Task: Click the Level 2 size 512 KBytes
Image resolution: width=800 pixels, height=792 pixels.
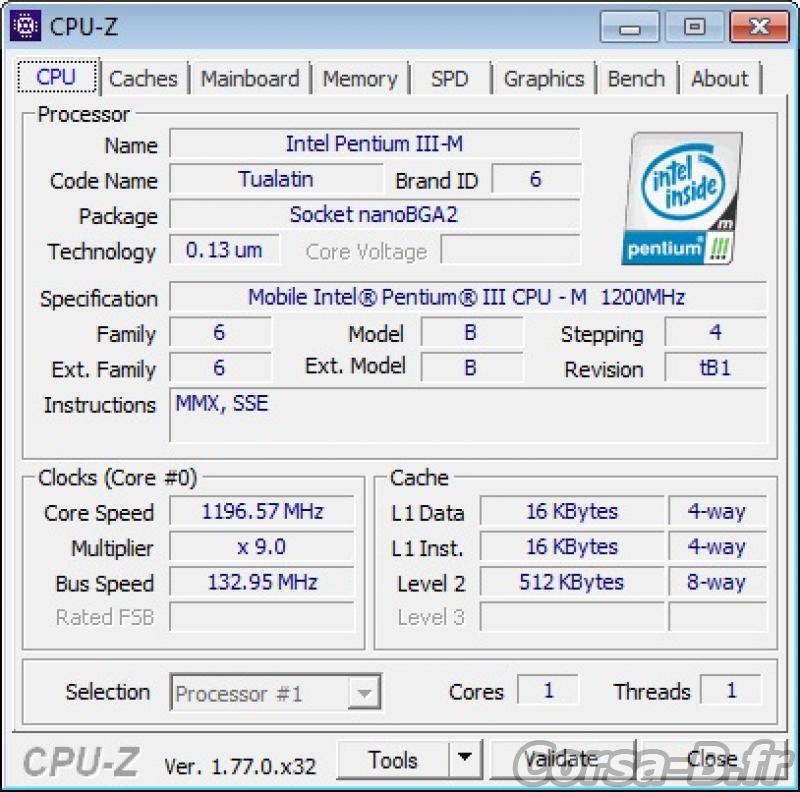Action: 572,582
